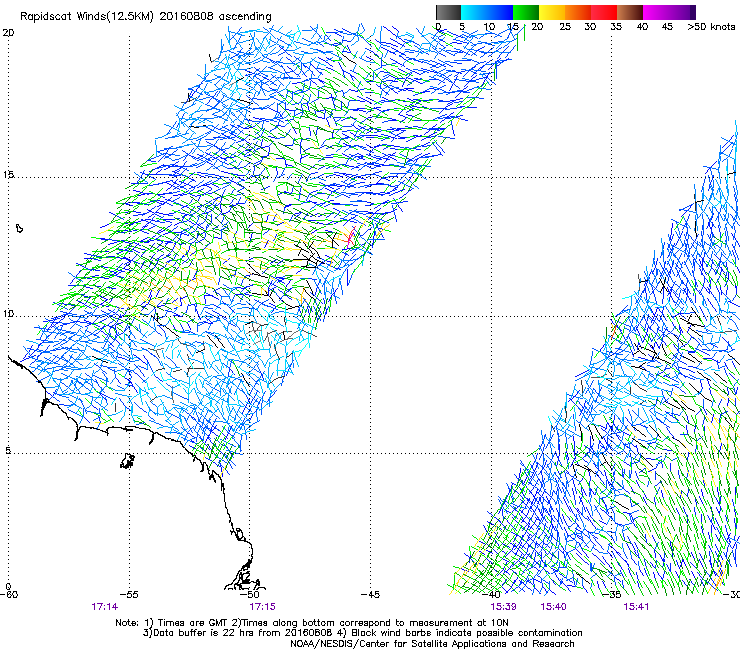This screenshot has height=650, width=740.
Task: Select the '15:40' overpass time label
Action: click(x=553, y=607)
